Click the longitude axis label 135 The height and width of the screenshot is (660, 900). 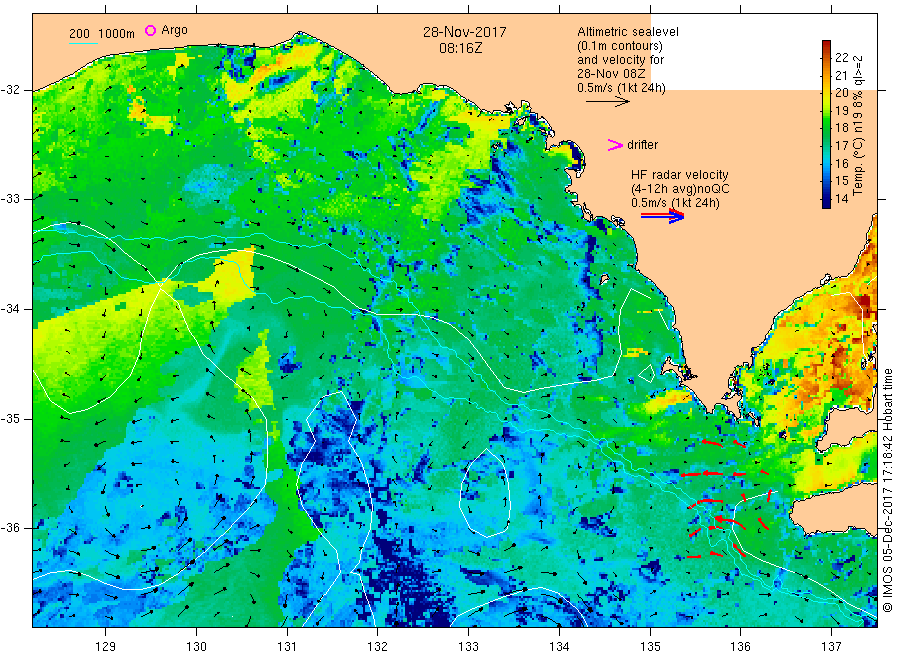[650, 647]
